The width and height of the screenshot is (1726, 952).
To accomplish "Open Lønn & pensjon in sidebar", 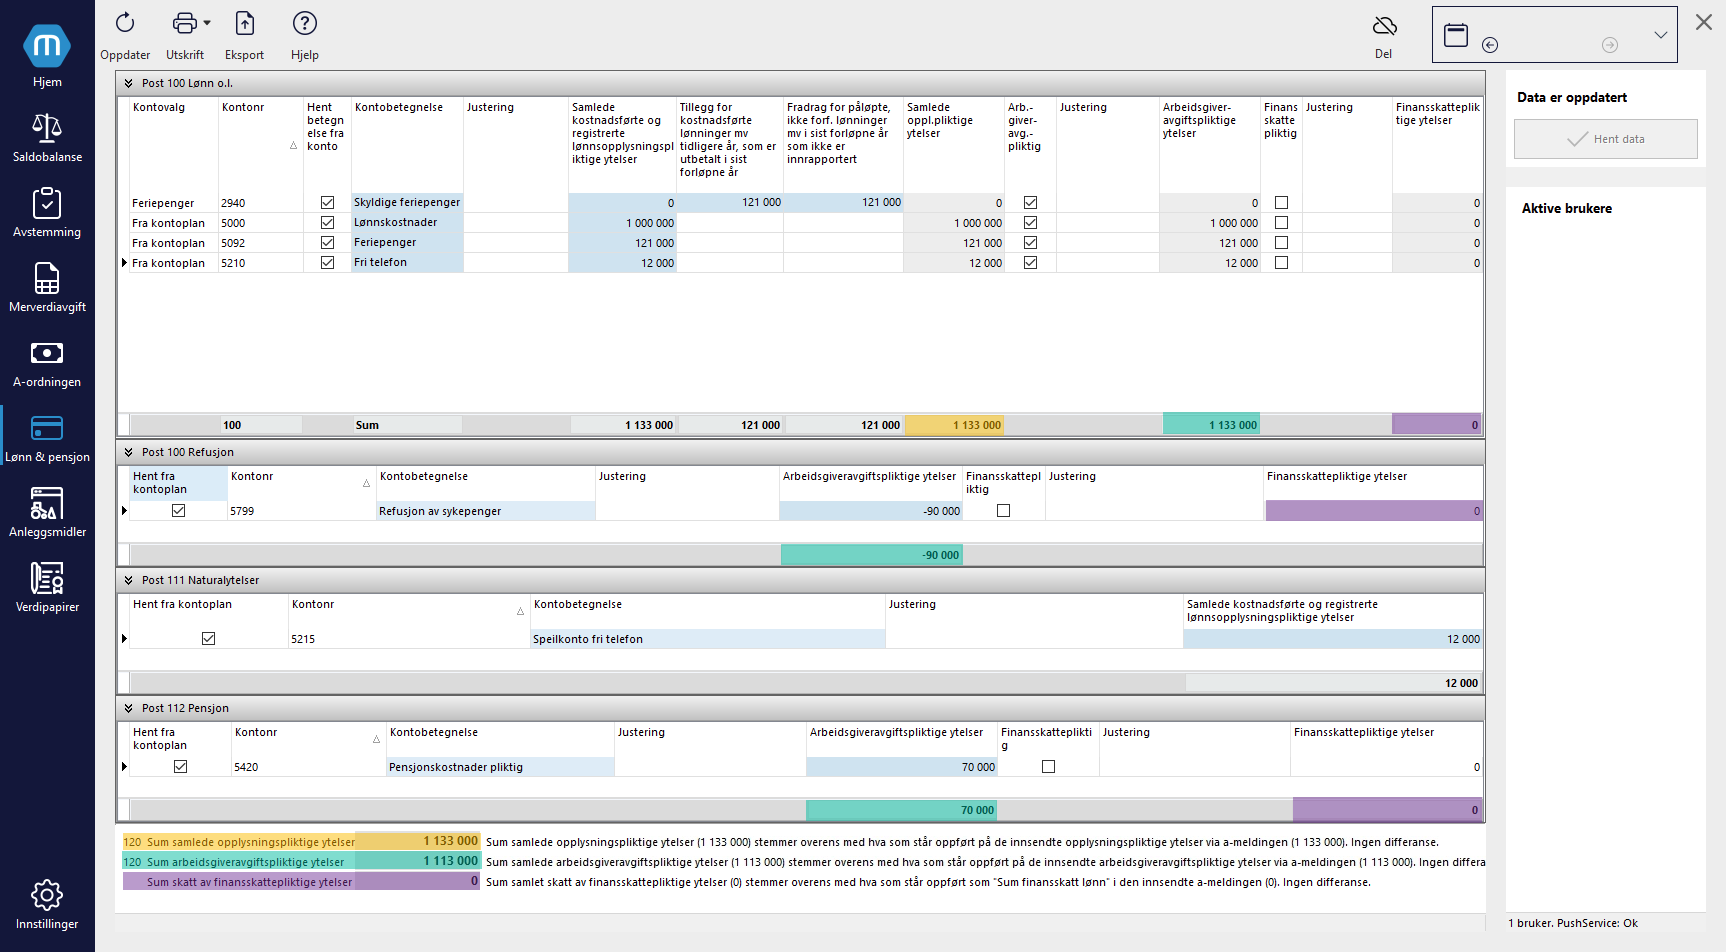I will (47, 437).
